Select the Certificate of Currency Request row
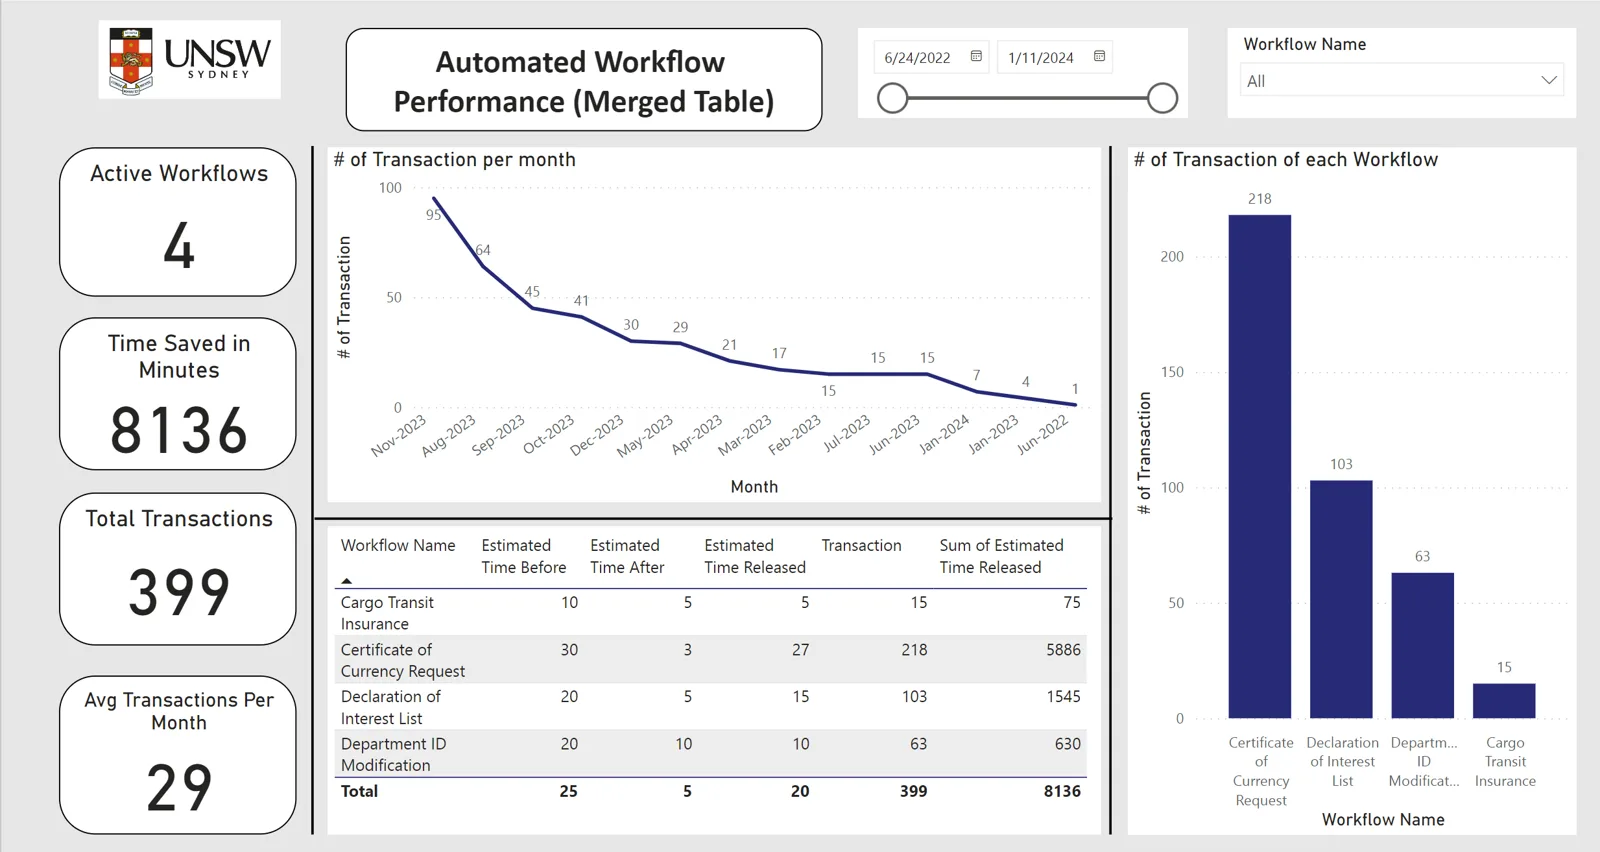Image resolution: width=1600 pixels, height=852 pixels. (x=711, y=659)
